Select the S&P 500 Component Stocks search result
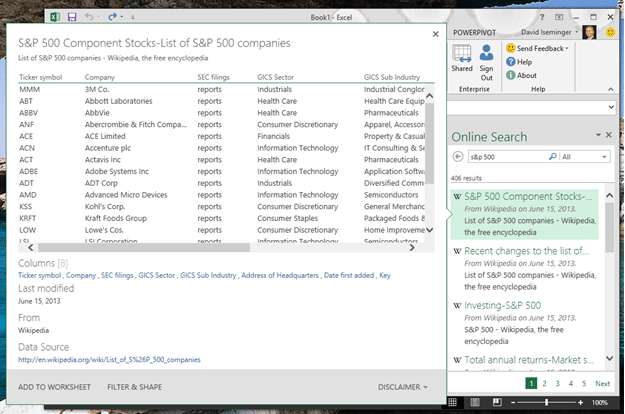625x414 pixels. [x=525, y=214]
